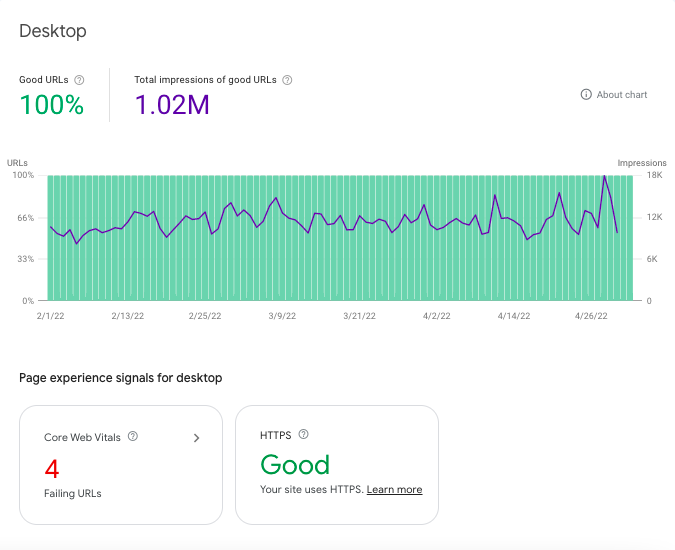
Task: Click help icon next to Core Web Vitals
Action: pyautogui.click(x=133, y=436)
